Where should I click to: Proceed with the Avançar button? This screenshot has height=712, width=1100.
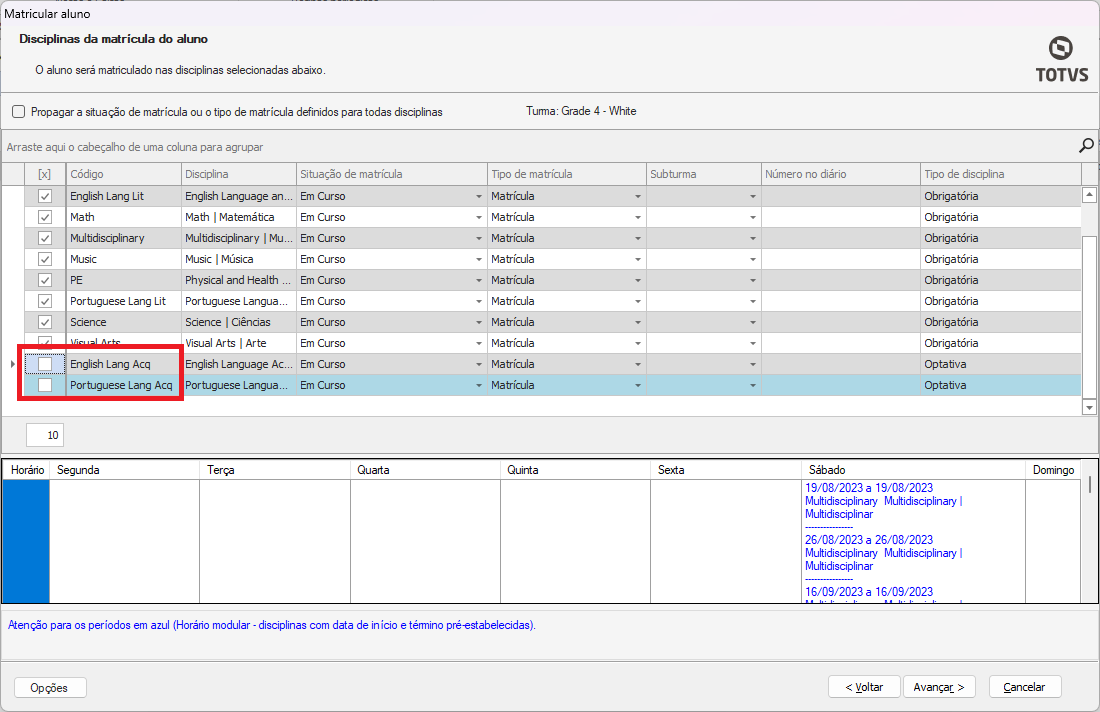[939, 687]
